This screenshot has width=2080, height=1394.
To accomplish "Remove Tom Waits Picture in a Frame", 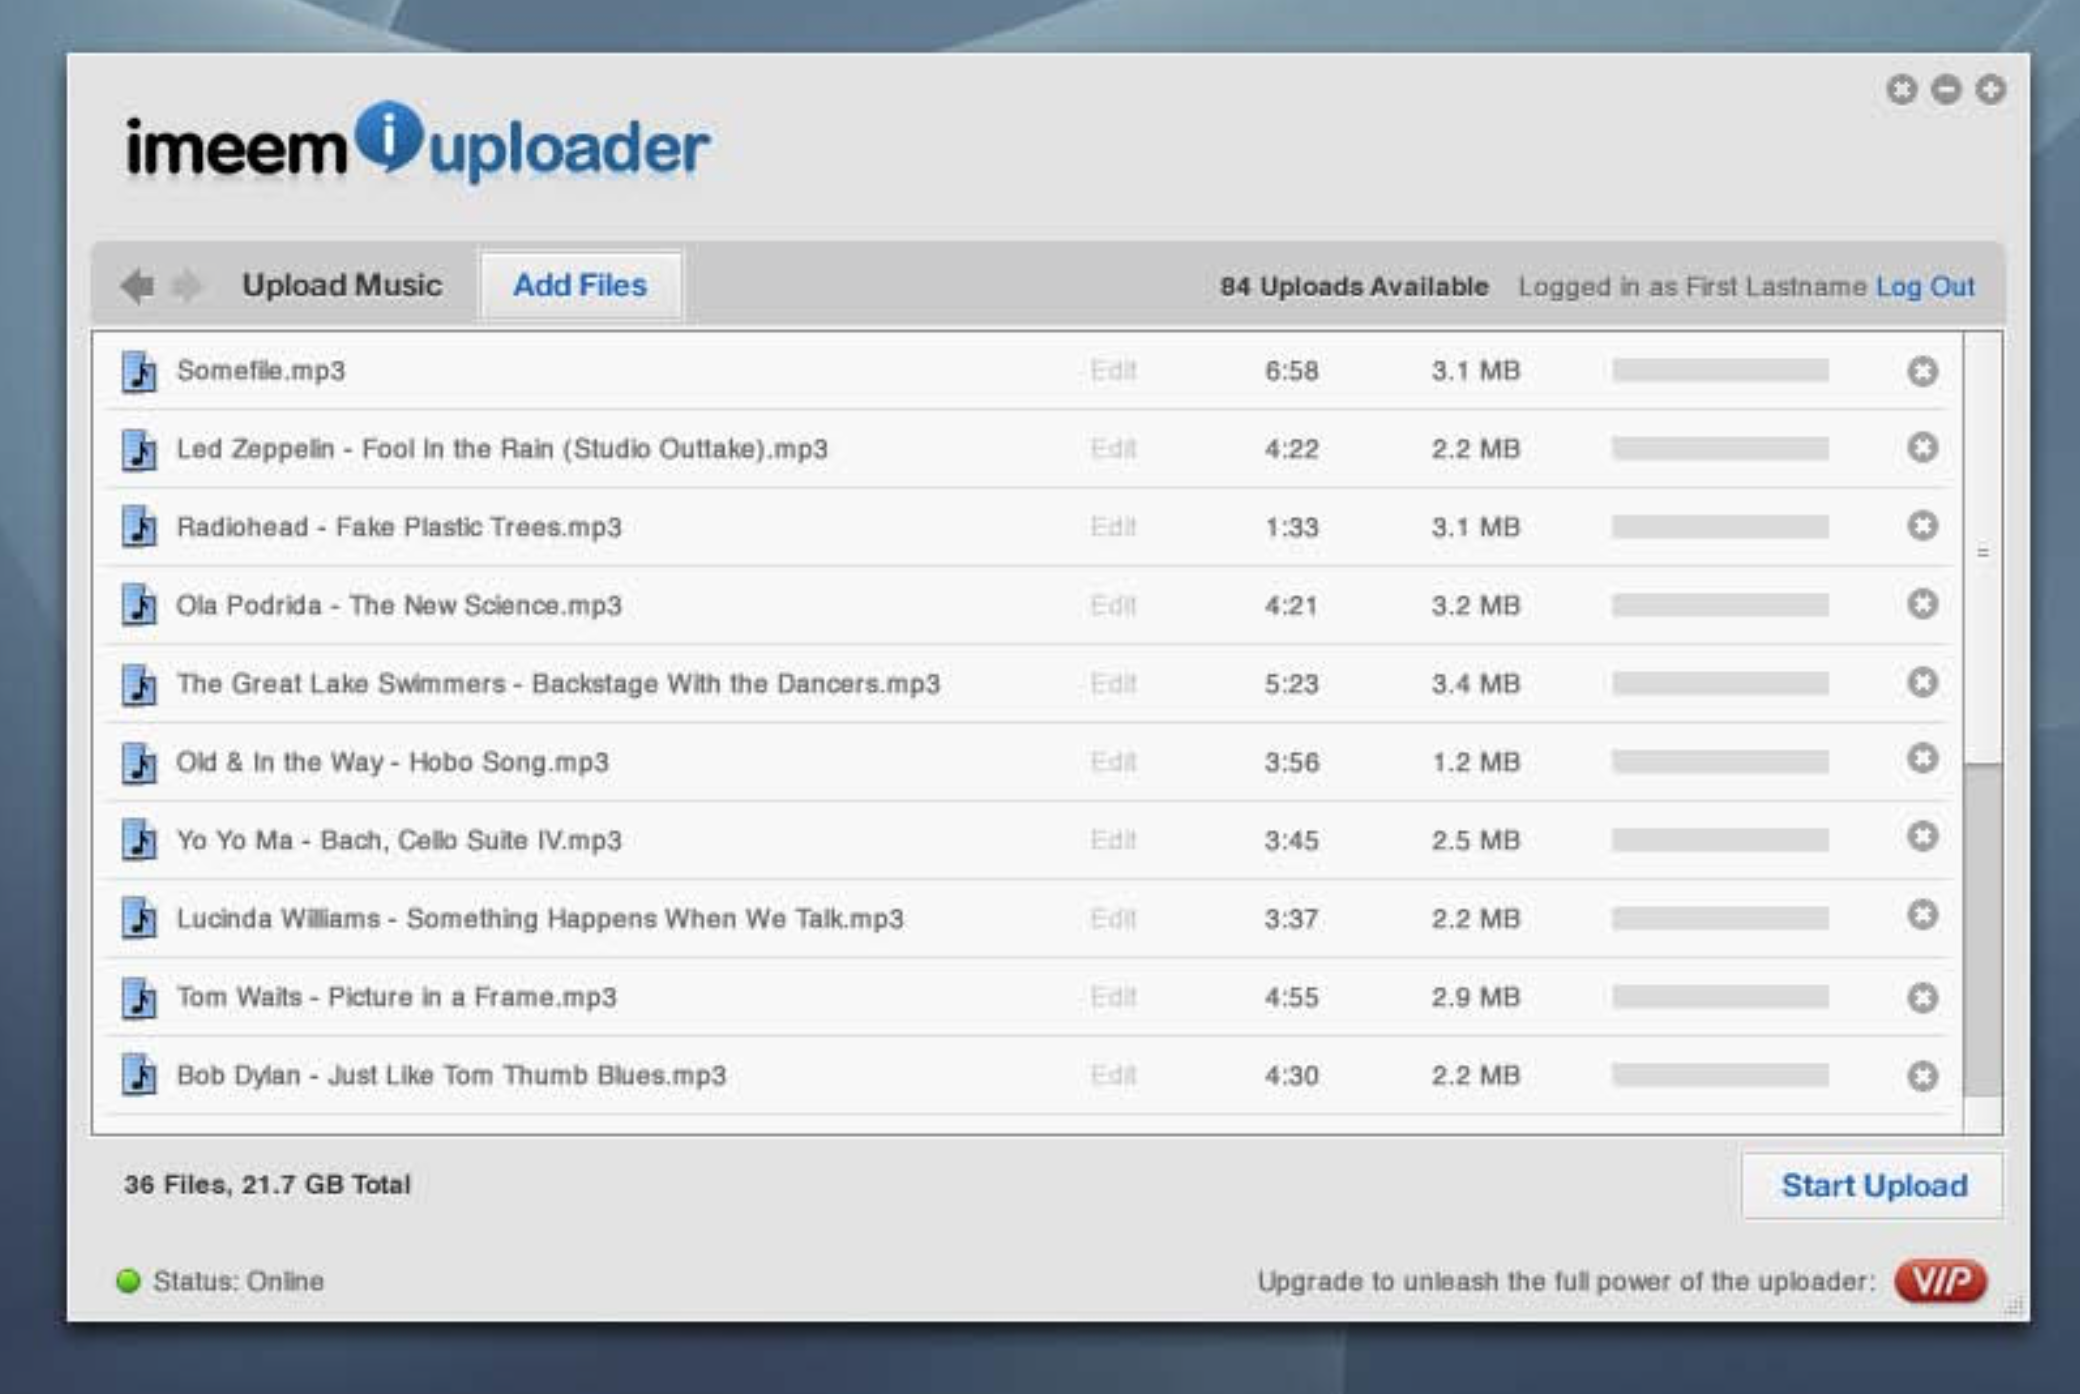I will coord(1921,997).
